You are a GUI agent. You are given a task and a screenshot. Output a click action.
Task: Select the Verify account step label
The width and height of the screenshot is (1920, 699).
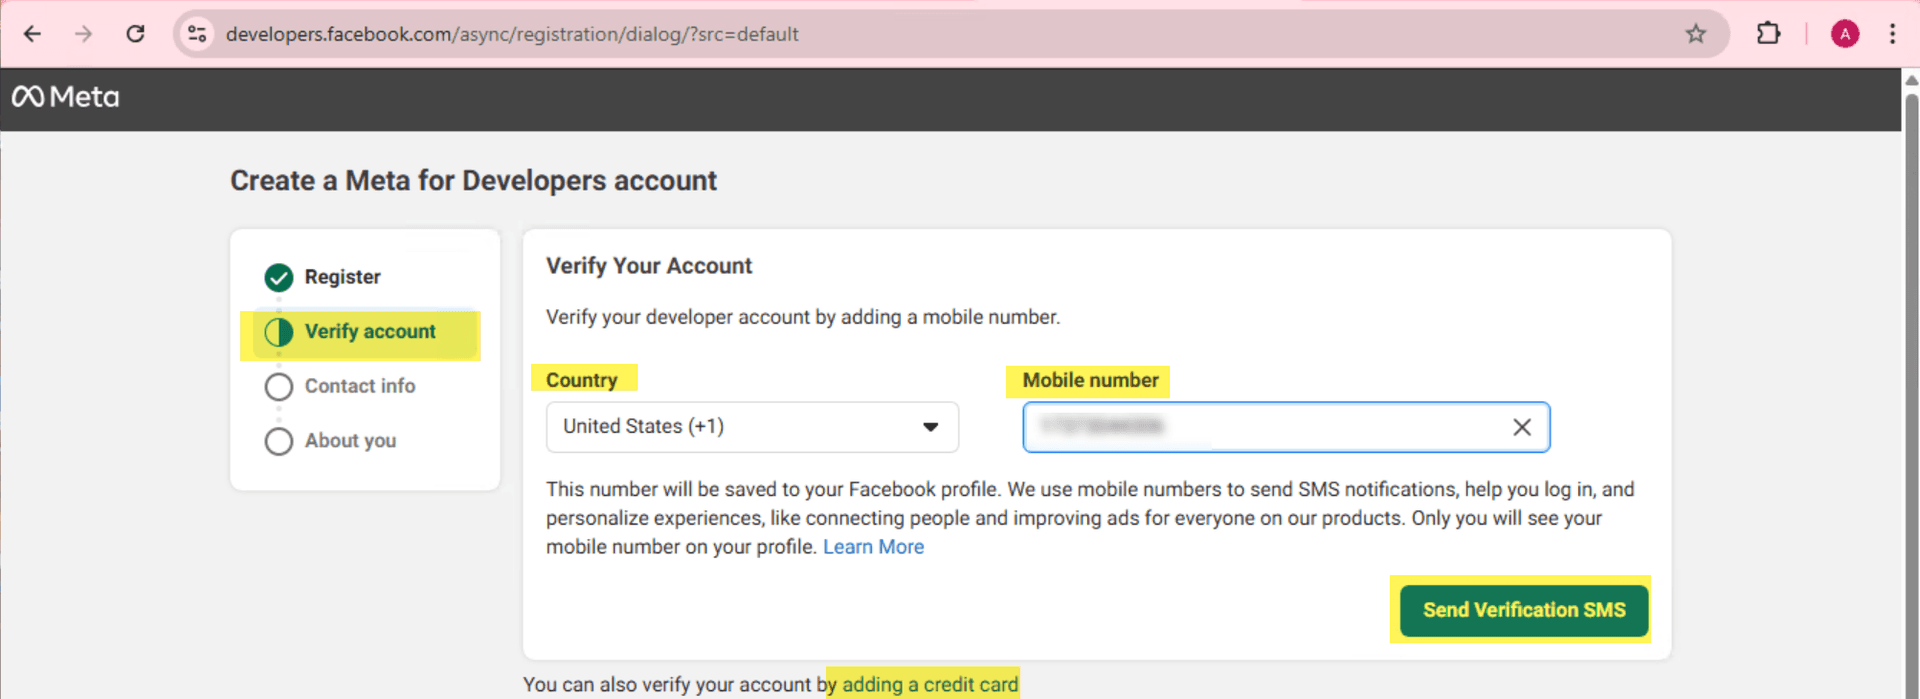370,331
